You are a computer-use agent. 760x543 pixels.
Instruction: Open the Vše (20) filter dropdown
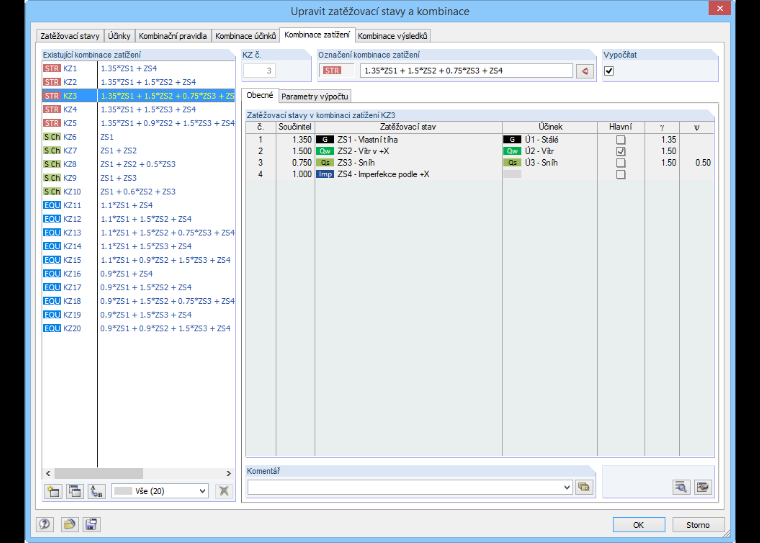click(160, 491)
